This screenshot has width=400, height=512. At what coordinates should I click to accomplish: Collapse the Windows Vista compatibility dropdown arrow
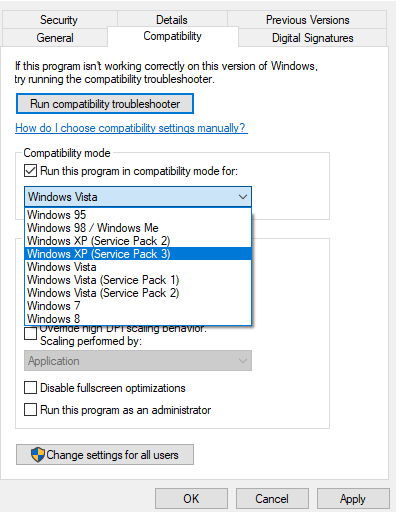tap(243, 197)
